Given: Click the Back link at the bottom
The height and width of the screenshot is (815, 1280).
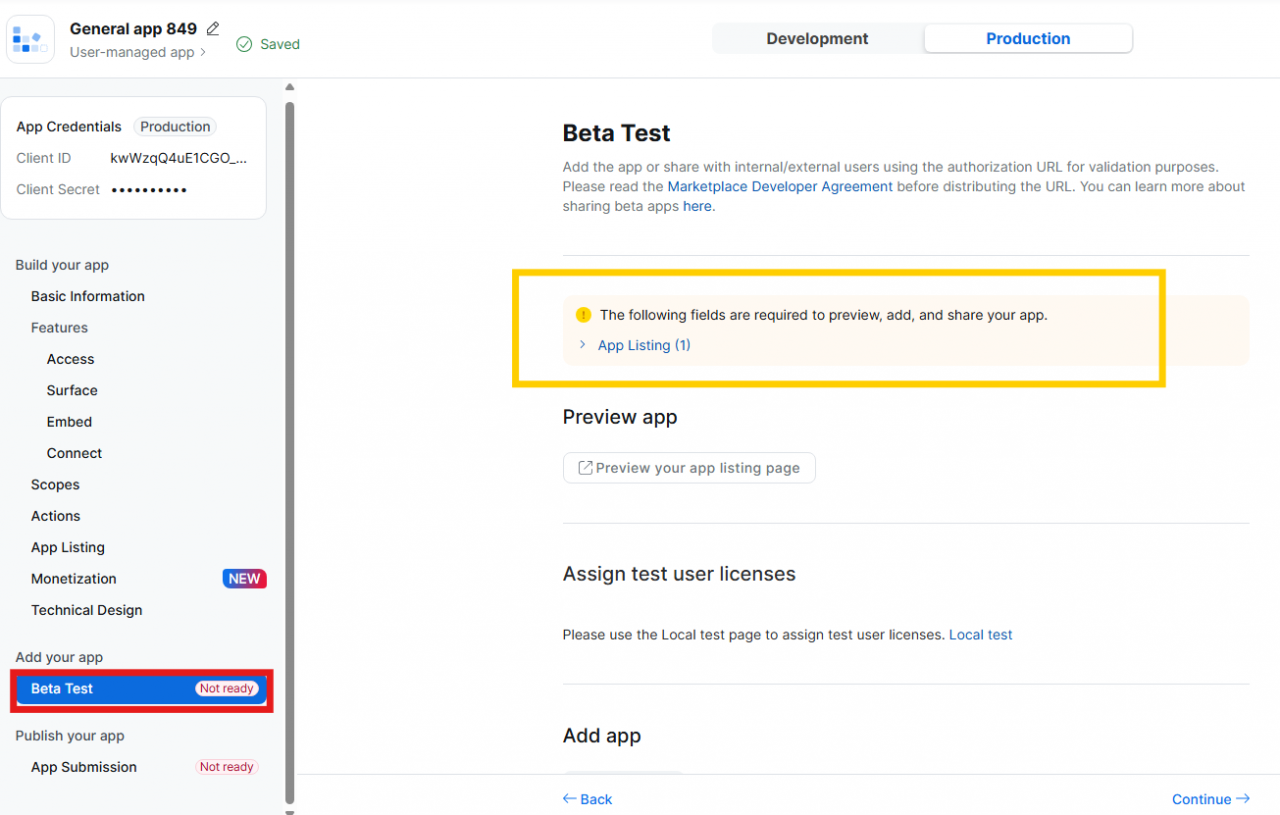Looking at the screenshot, I should pyautogui.click(x=587, y=799).
